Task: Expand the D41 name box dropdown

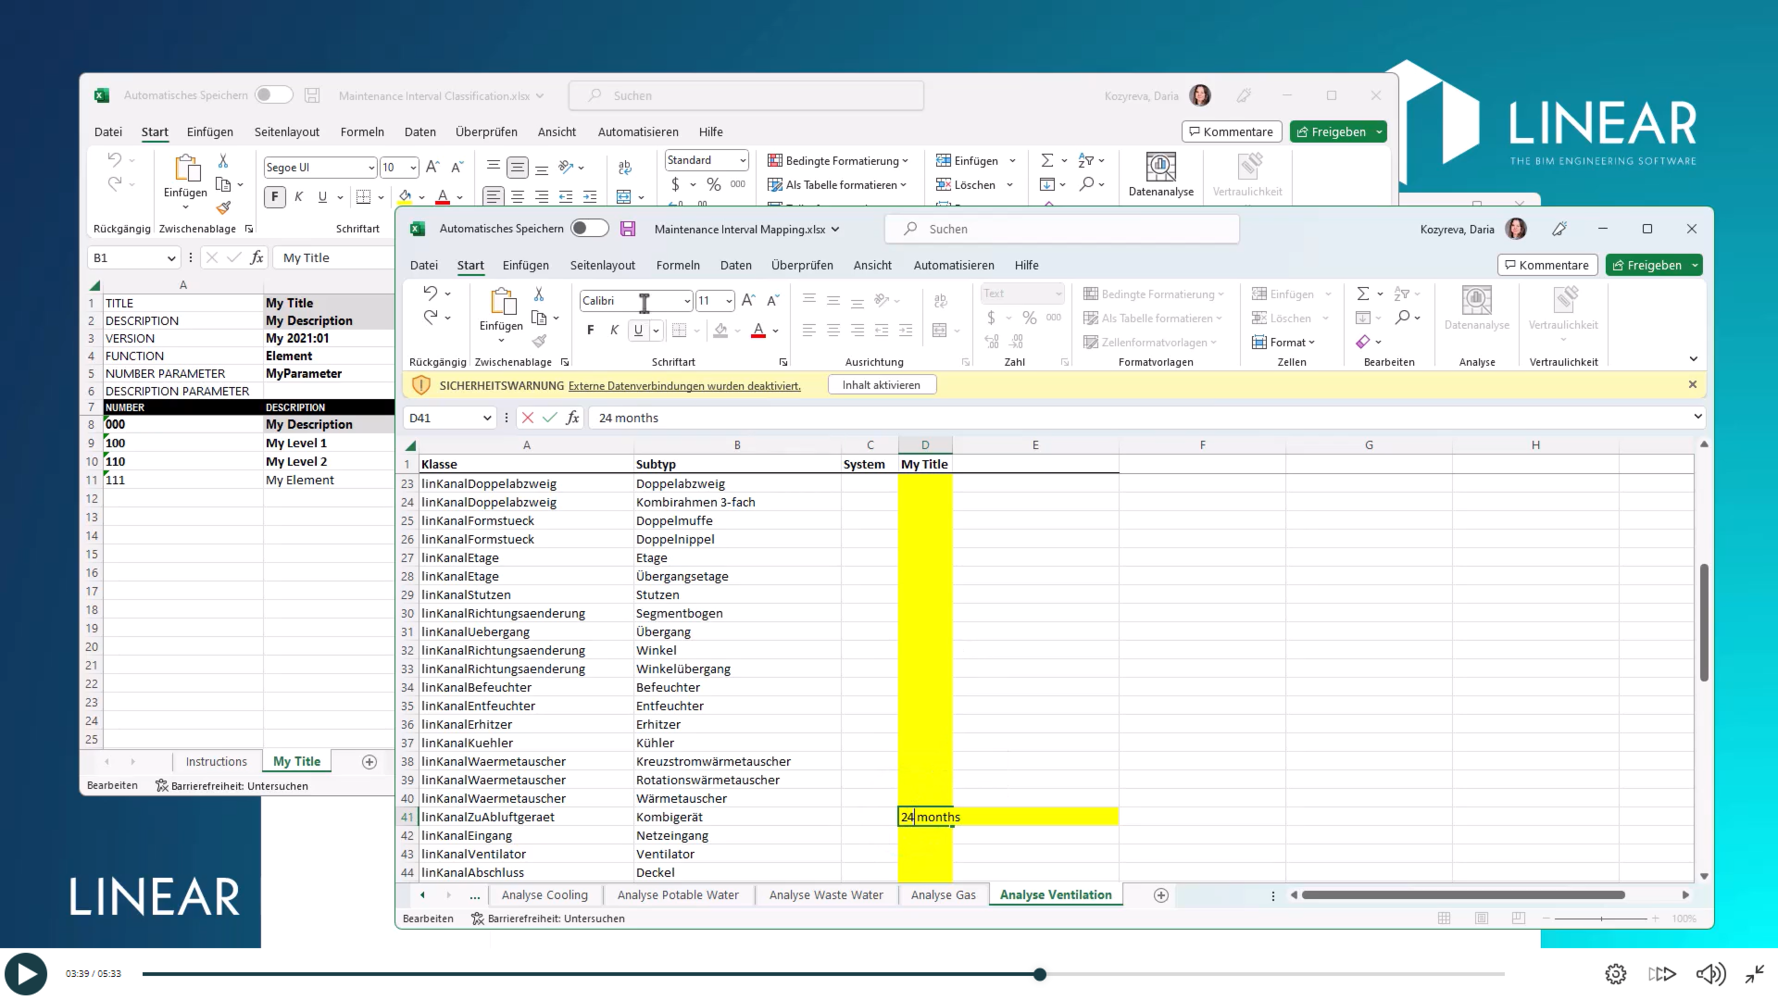Action: pyautogui.click(x=487, y=418)
